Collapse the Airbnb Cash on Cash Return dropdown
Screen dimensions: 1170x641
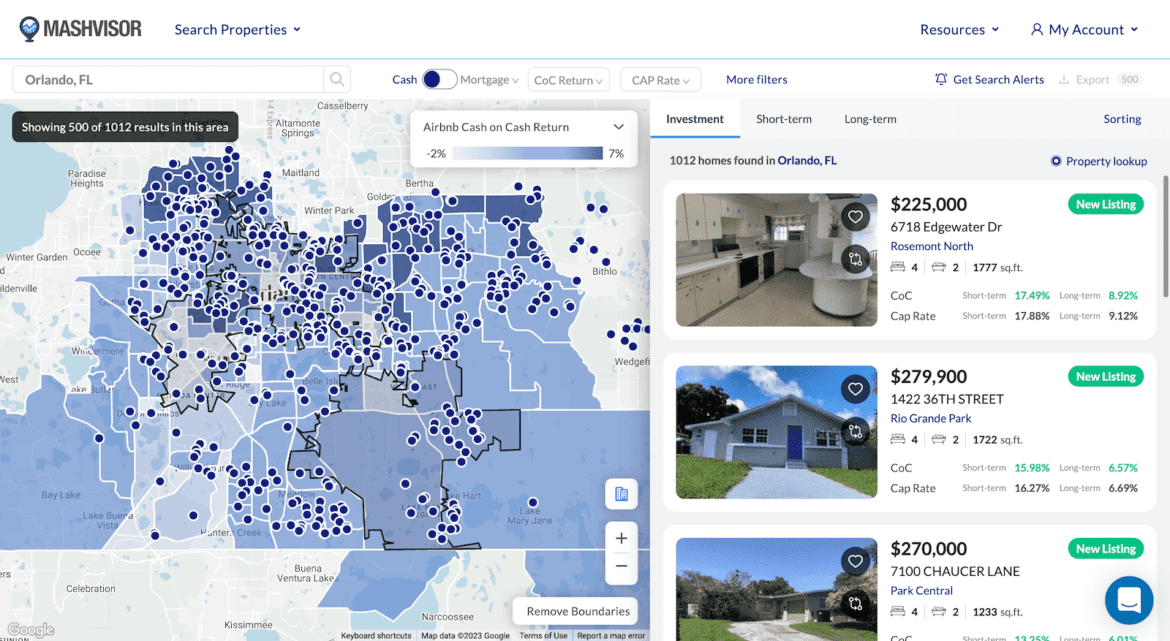(618, 127)
